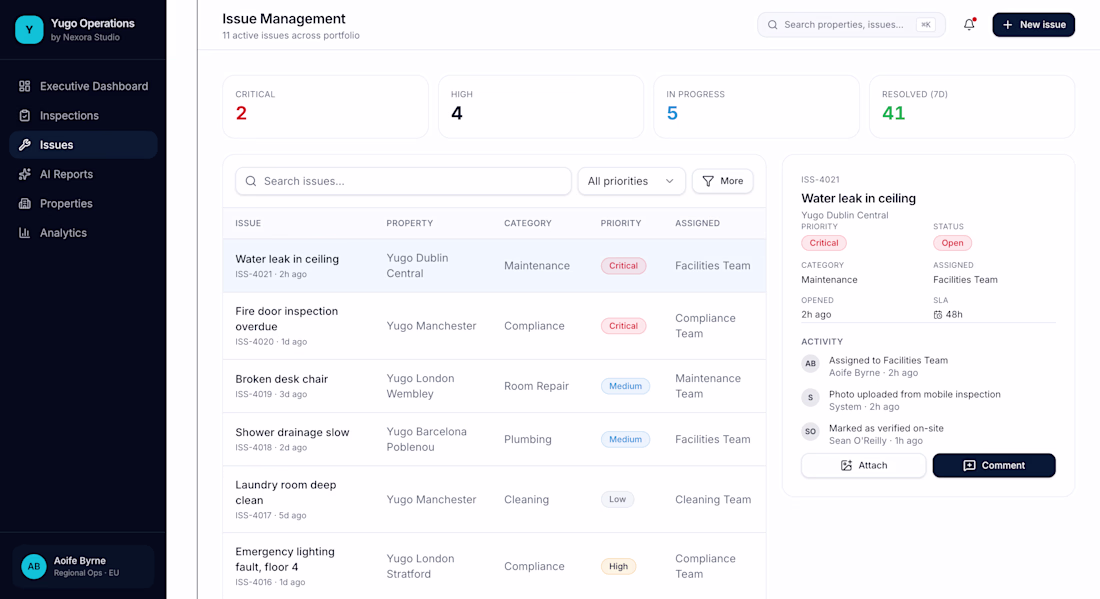Navigate to AI Reports
The image size is (1100, 599).
click(x=83, y=175)
